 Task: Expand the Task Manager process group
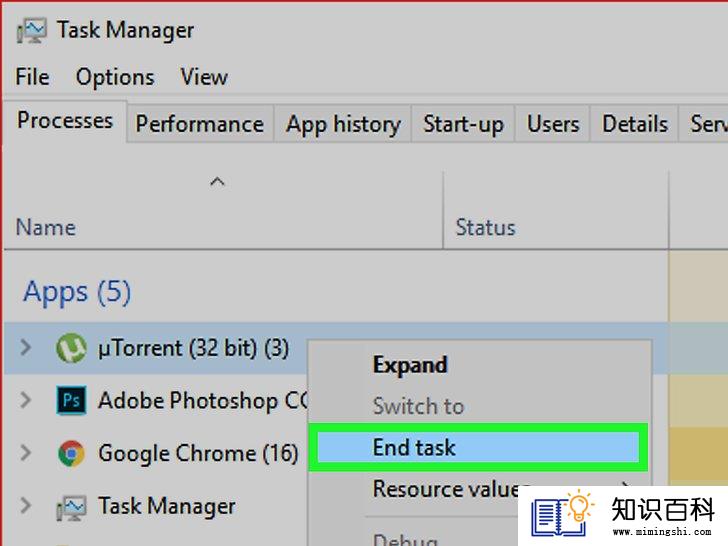click(x=26, y=506)
